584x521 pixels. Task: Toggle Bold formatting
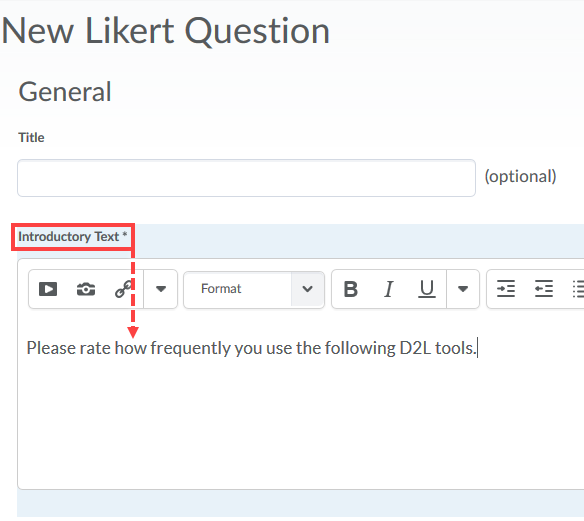click(350, 289)
